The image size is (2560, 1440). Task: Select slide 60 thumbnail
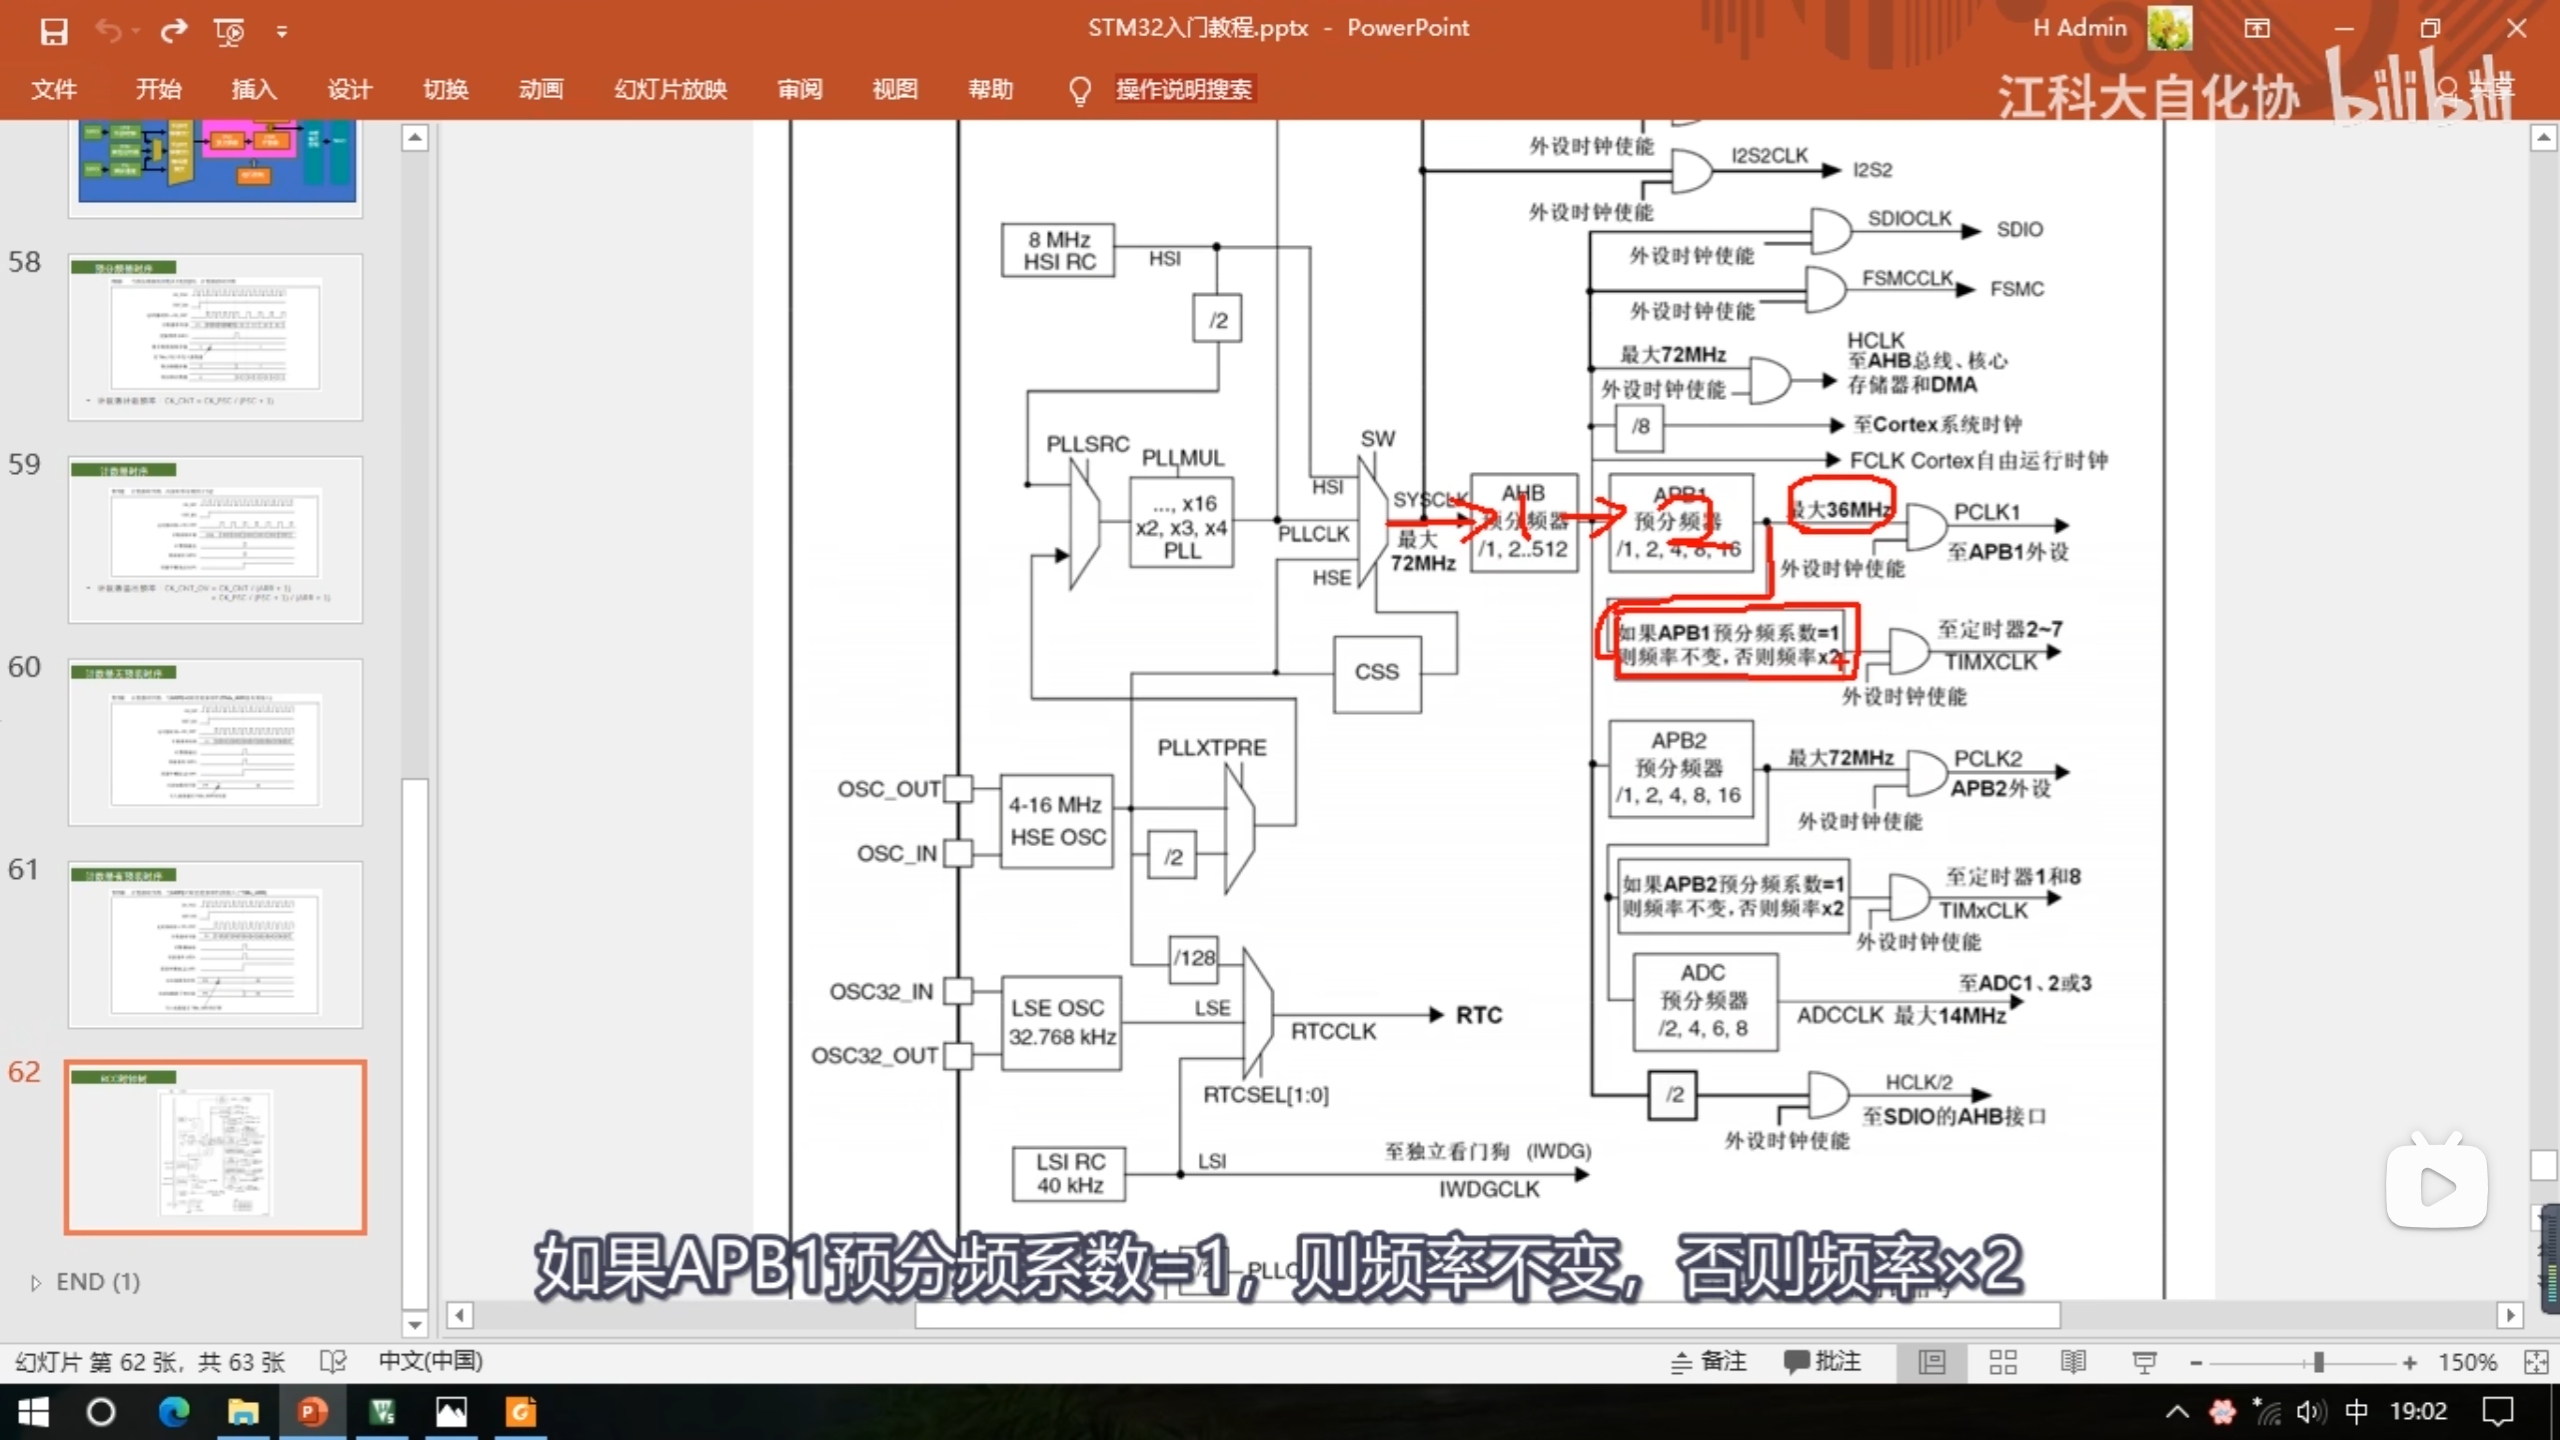[x=215, y=742]
